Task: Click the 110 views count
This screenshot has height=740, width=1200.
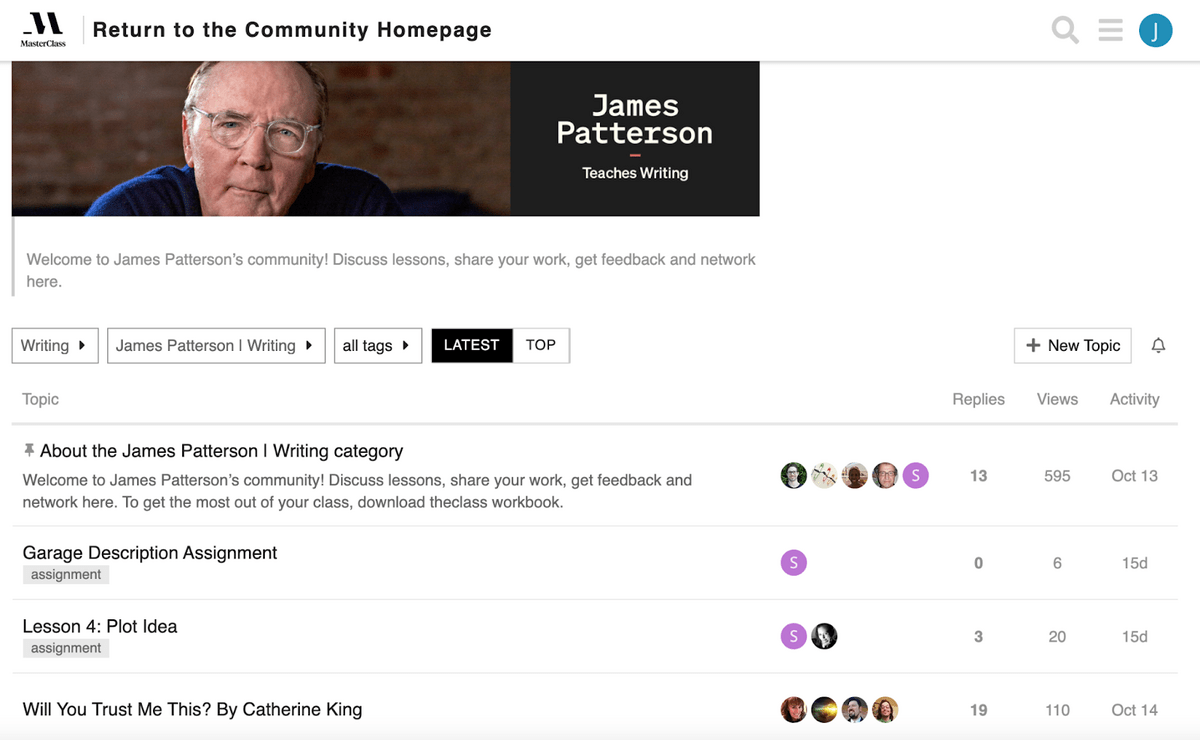Action: (x=1057, y=710)
